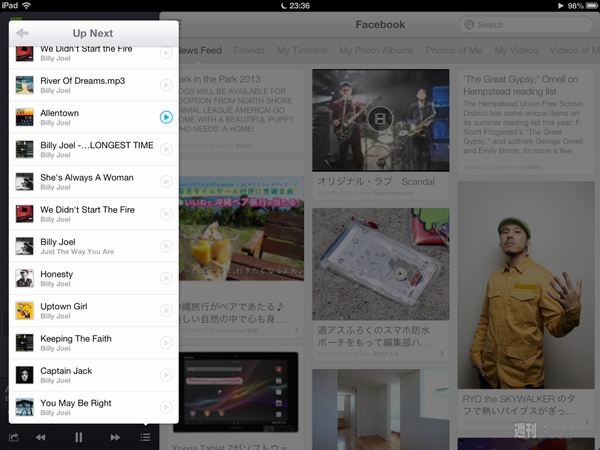
Task: Play Uptown Girl via its play icon
Action: pyautogui.click(x=166, y=310)
